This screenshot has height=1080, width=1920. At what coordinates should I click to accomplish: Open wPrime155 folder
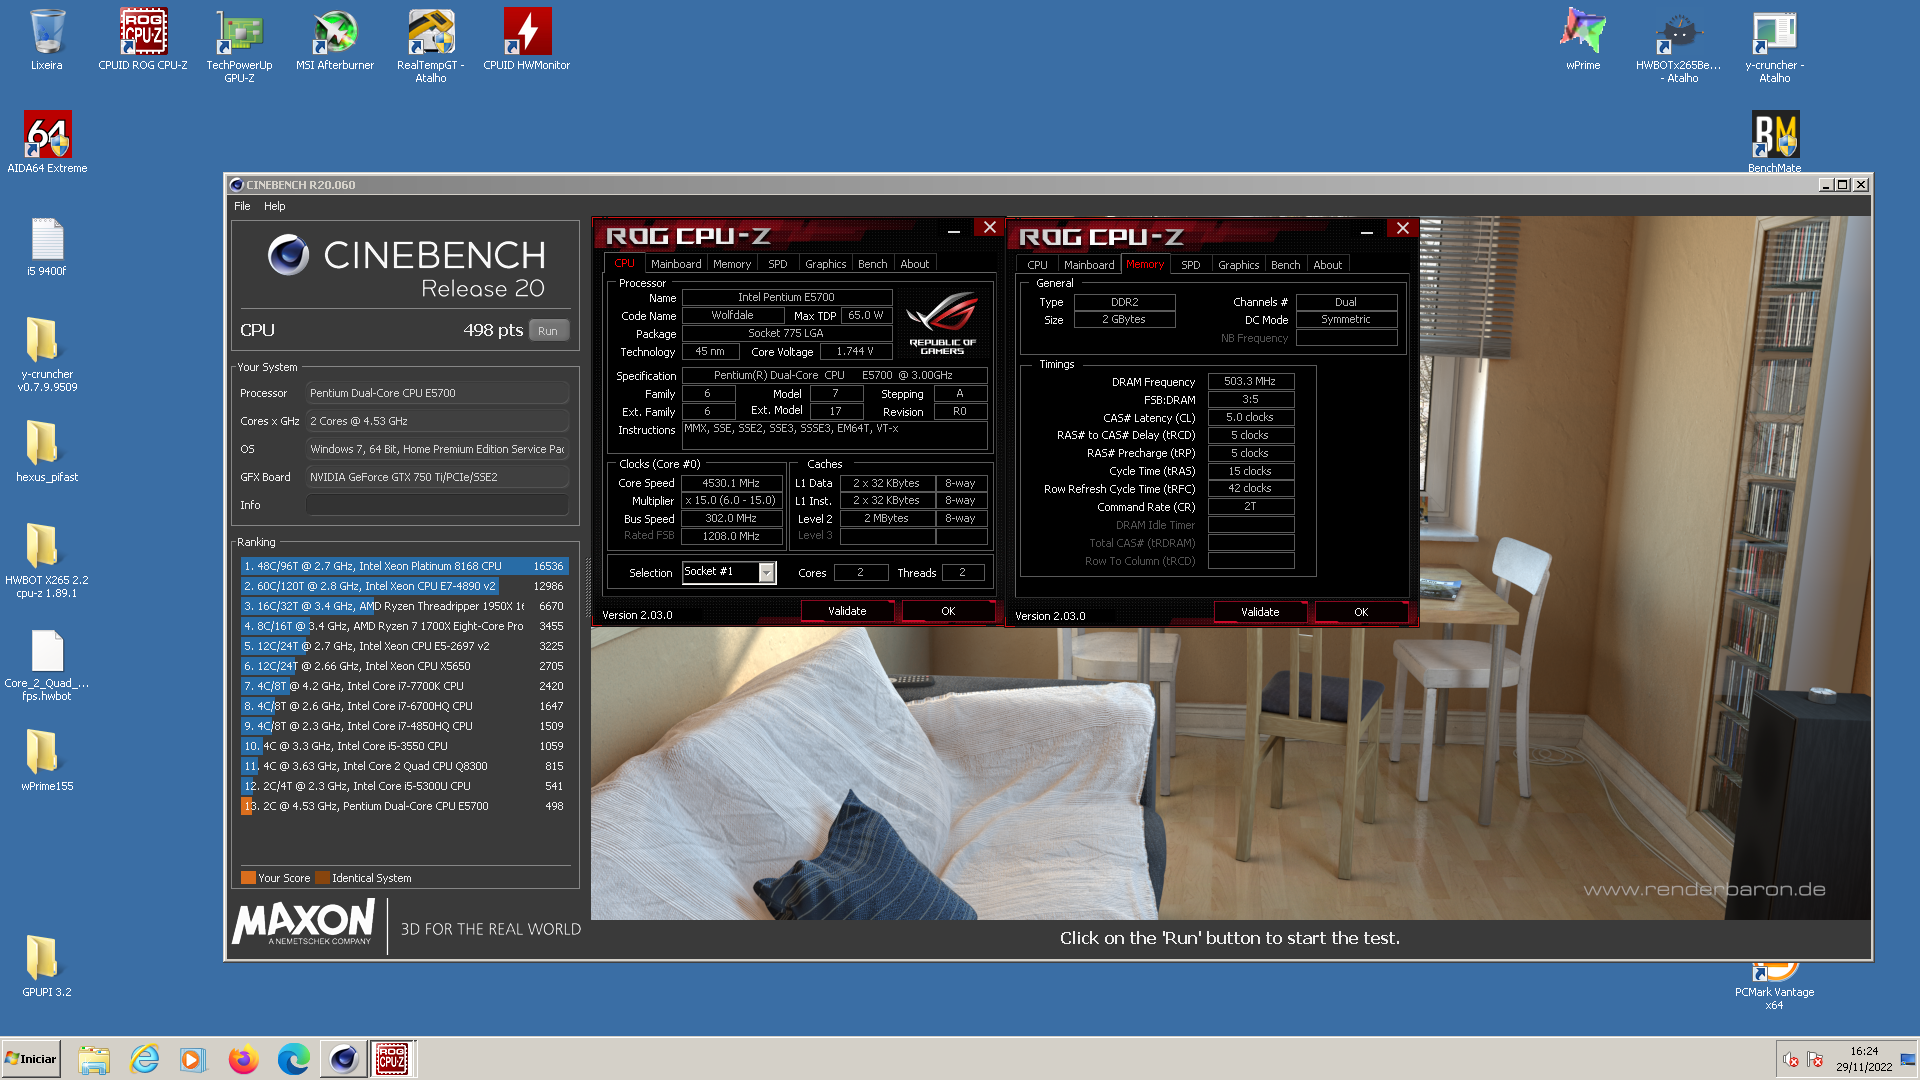[47, 760]
